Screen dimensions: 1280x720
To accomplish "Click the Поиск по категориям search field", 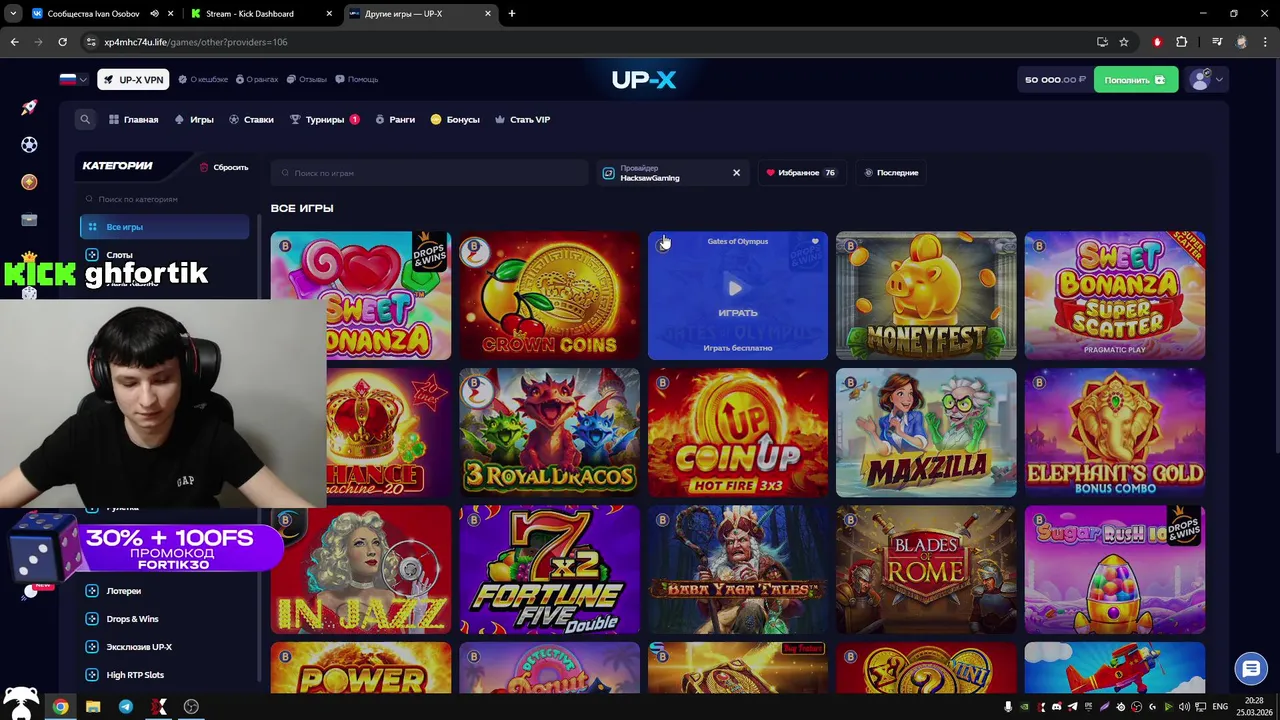I will click(x=165, y=199).
